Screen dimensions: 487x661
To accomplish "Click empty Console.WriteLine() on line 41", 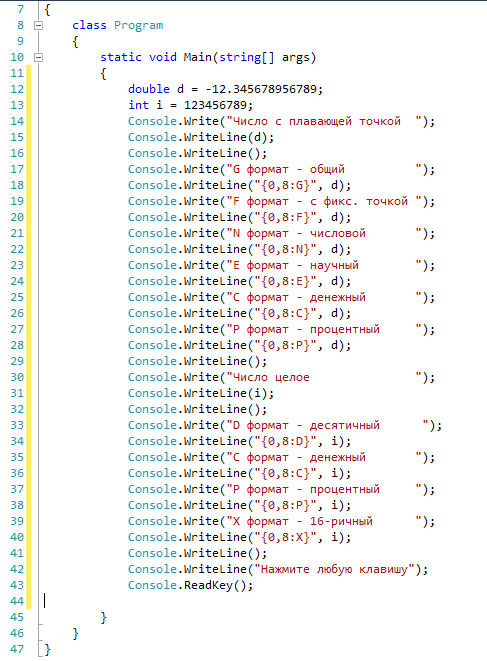I will (198, 554).
